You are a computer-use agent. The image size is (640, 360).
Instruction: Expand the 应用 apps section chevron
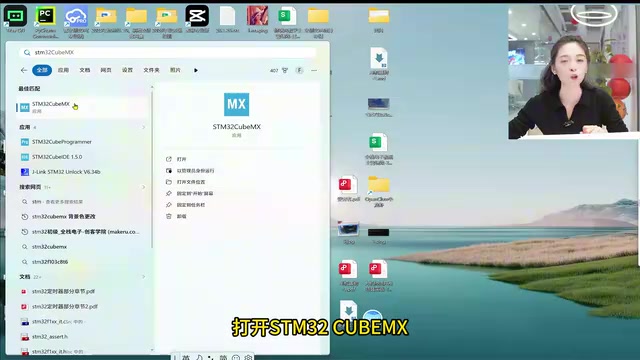point(143,127)
